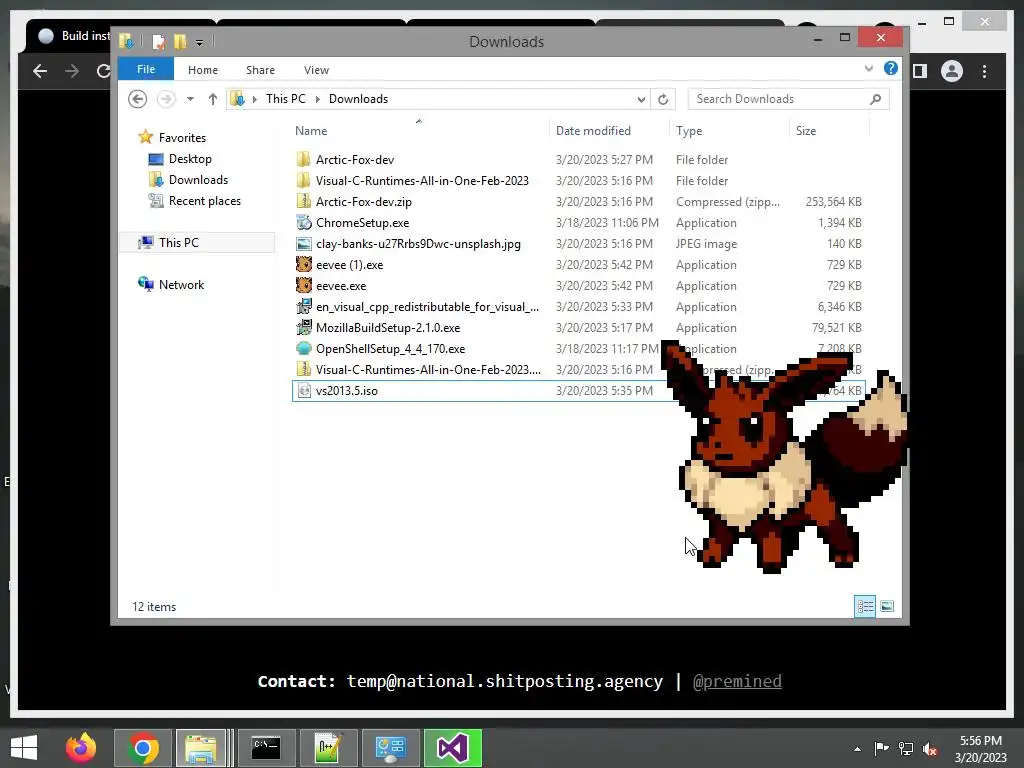This screenshot has height=768, width=1024.
Task: Sort by the Name column header
Action: 311,131
